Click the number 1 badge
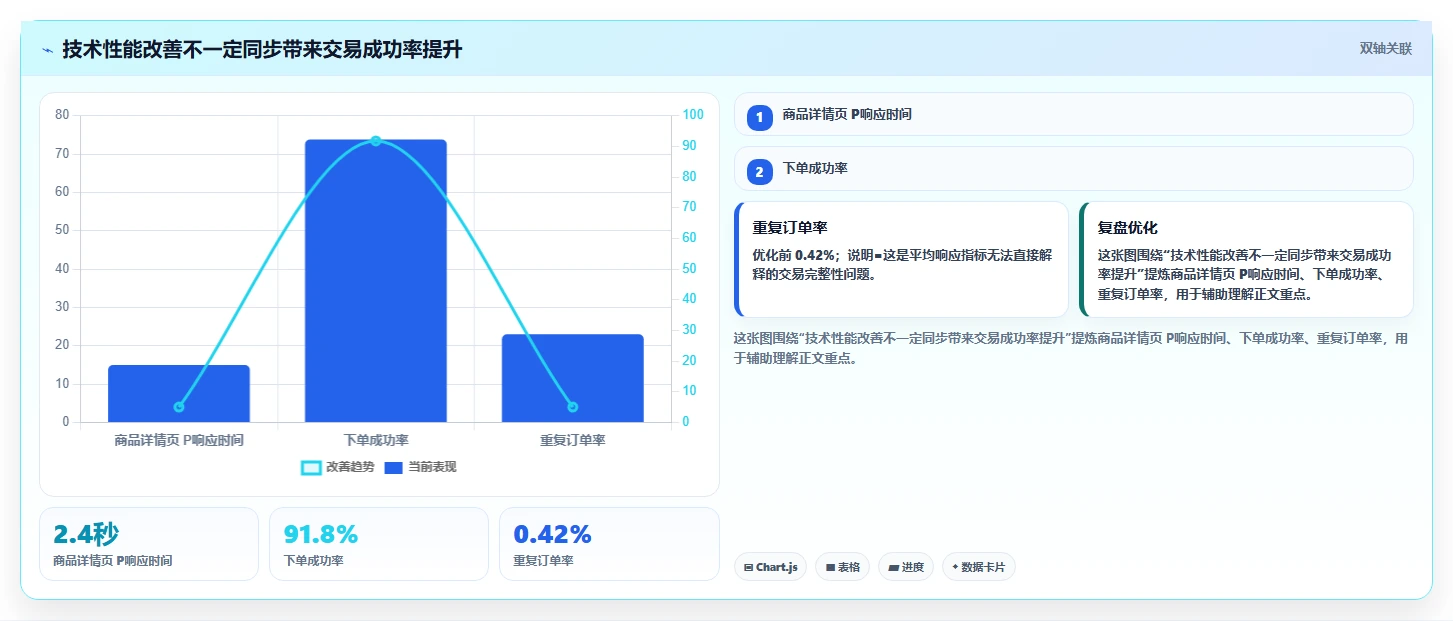1453x621 pixels. pos(759,117)
